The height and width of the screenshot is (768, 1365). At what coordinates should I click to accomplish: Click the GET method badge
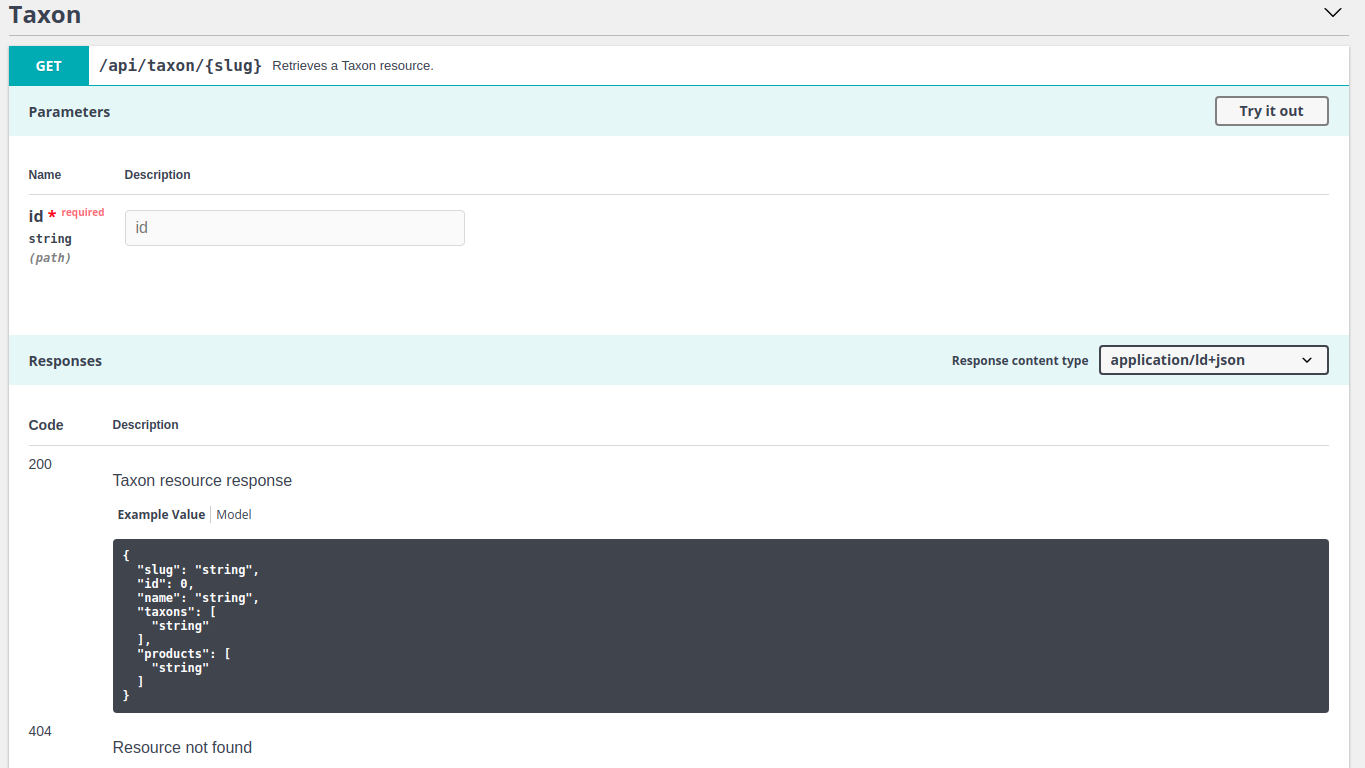[48, 65]
